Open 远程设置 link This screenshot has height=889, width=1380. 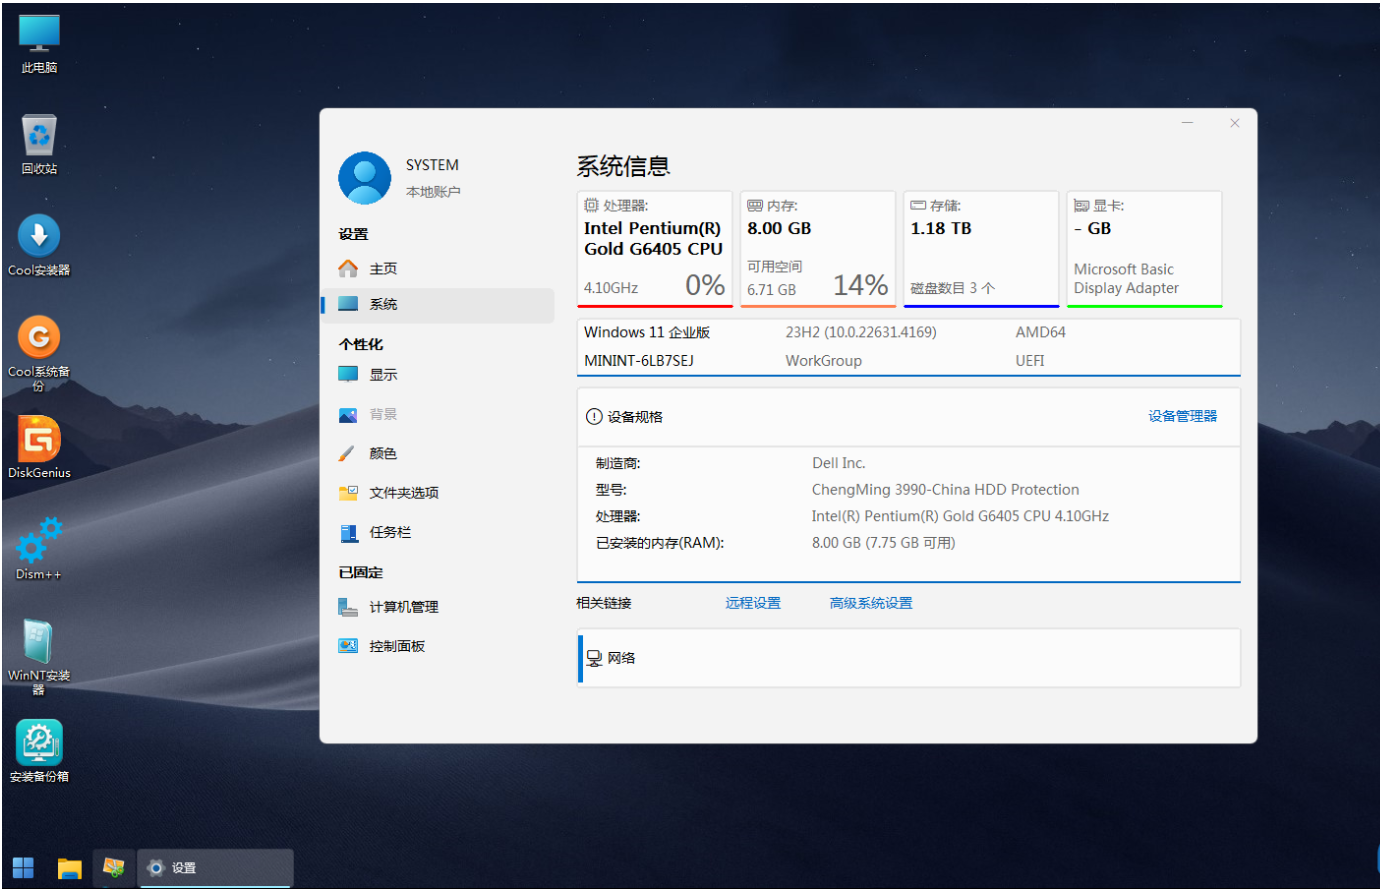point(753,603)
